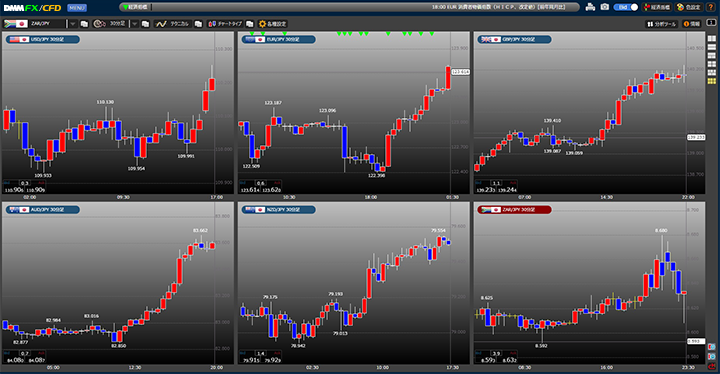Viewport: 720px width, 374px height.
Task: Open the color settings palette button
Action: 688,7
